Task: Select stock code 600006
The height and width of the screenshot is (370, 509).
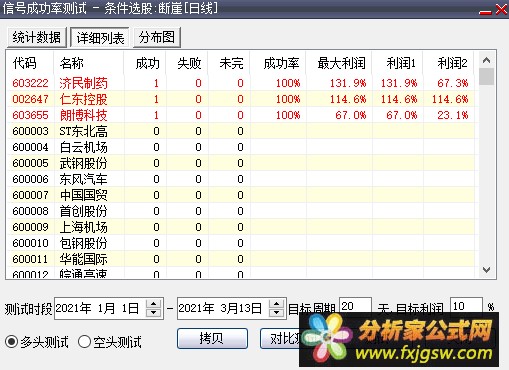Action: 30,179
